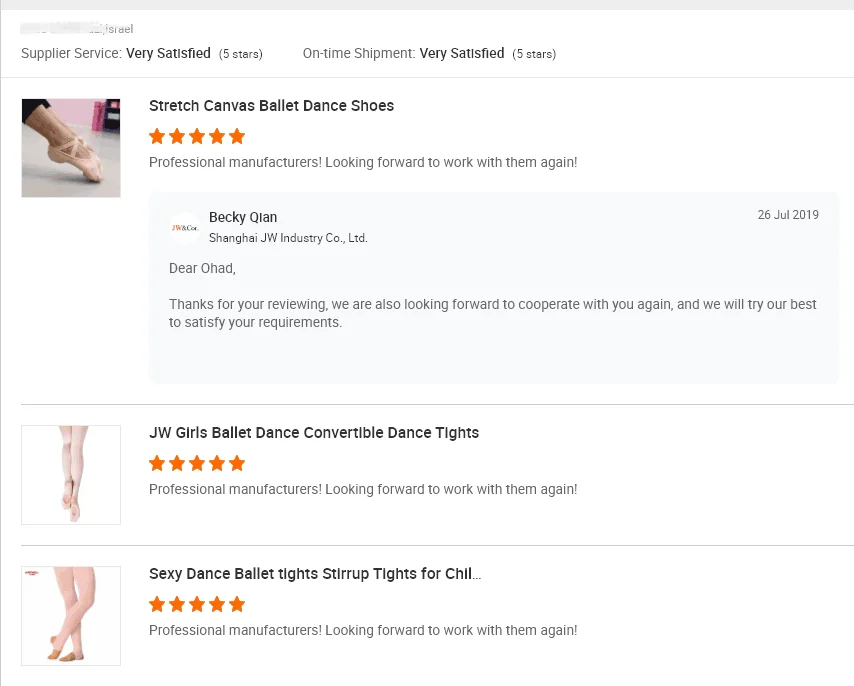This screenshot has height=686, width=854.
Task: Open Shanghai JW Industry Co., Ltd. link
Action: click(288, 238)
